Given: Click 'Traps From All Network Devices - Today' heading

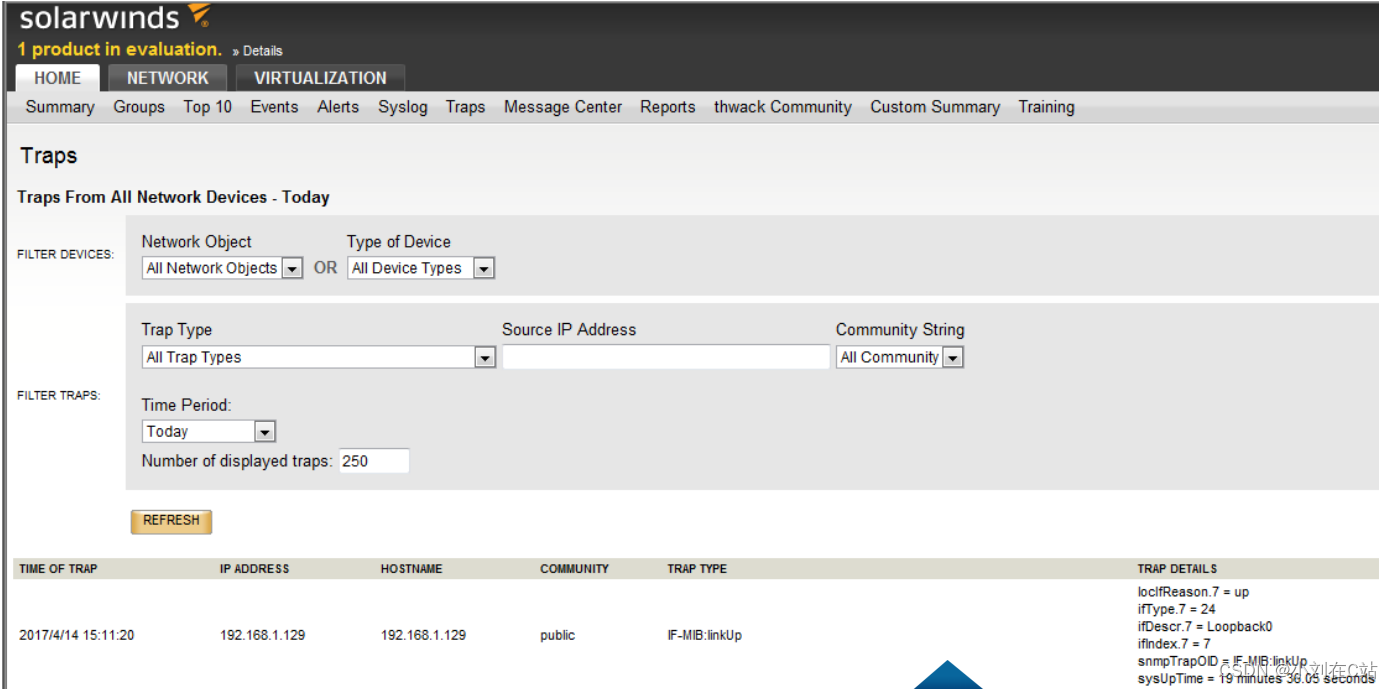Looking at the screenshot, I should coord(173,197).
